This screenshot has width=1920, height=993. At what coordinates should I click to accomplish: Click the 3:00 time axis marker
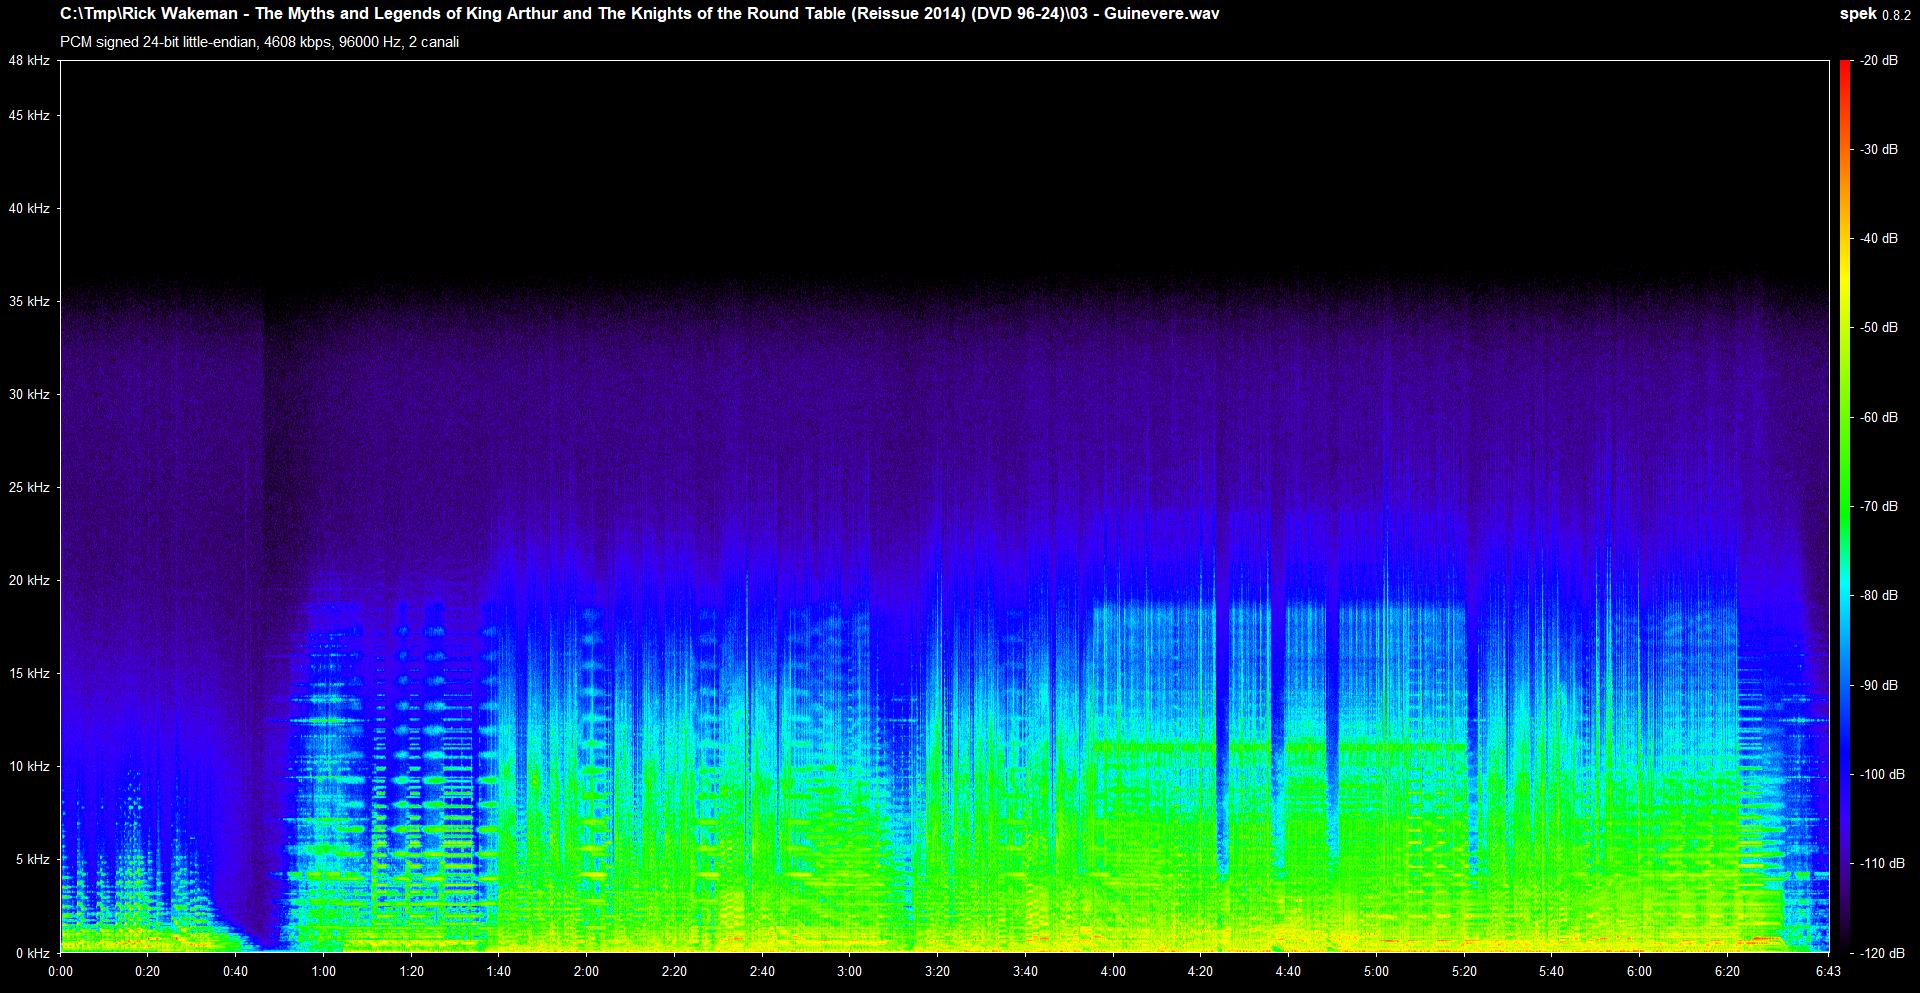point(849,971)
